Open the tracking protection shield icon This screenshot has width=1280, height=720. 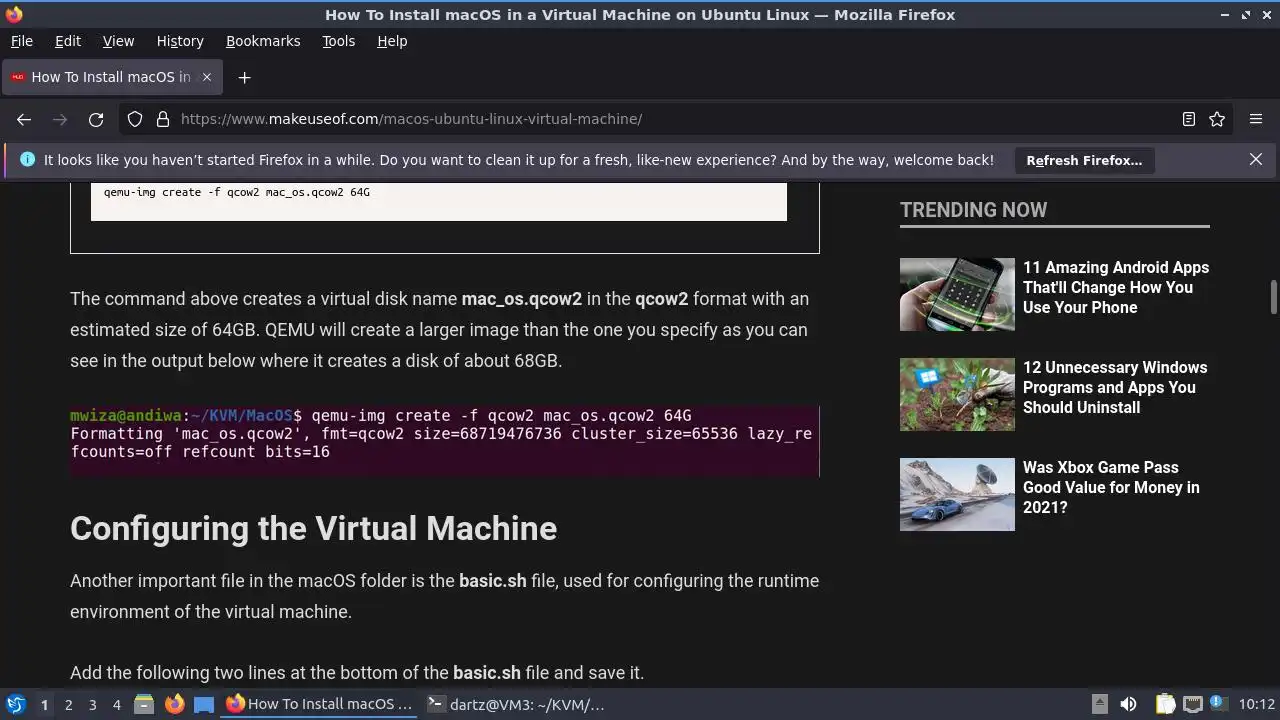pos(135,119)
